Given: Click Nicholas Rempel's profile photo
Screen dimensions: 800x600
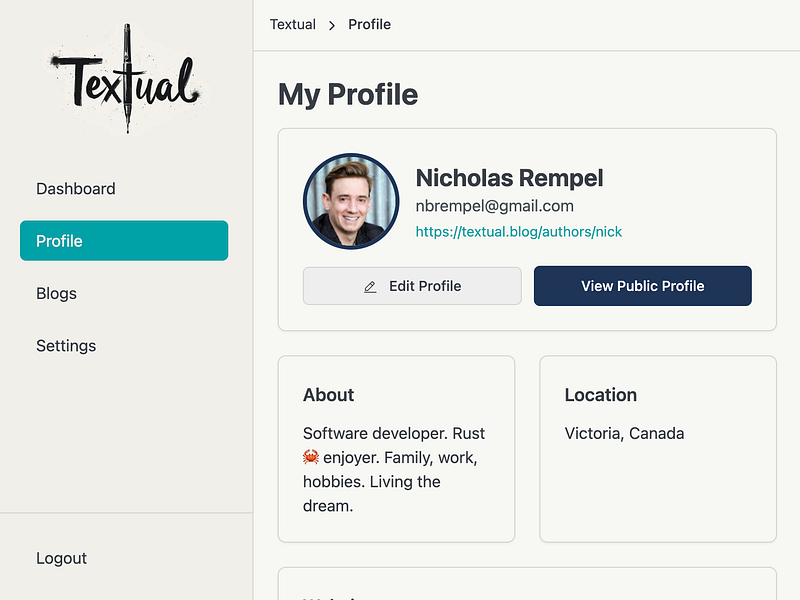Looking at the screenshot, I should click(344, 201).
